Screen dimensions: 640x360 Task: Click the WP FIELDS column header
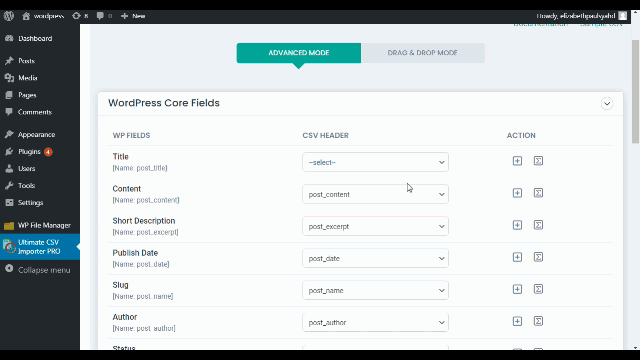pos(131,136)
